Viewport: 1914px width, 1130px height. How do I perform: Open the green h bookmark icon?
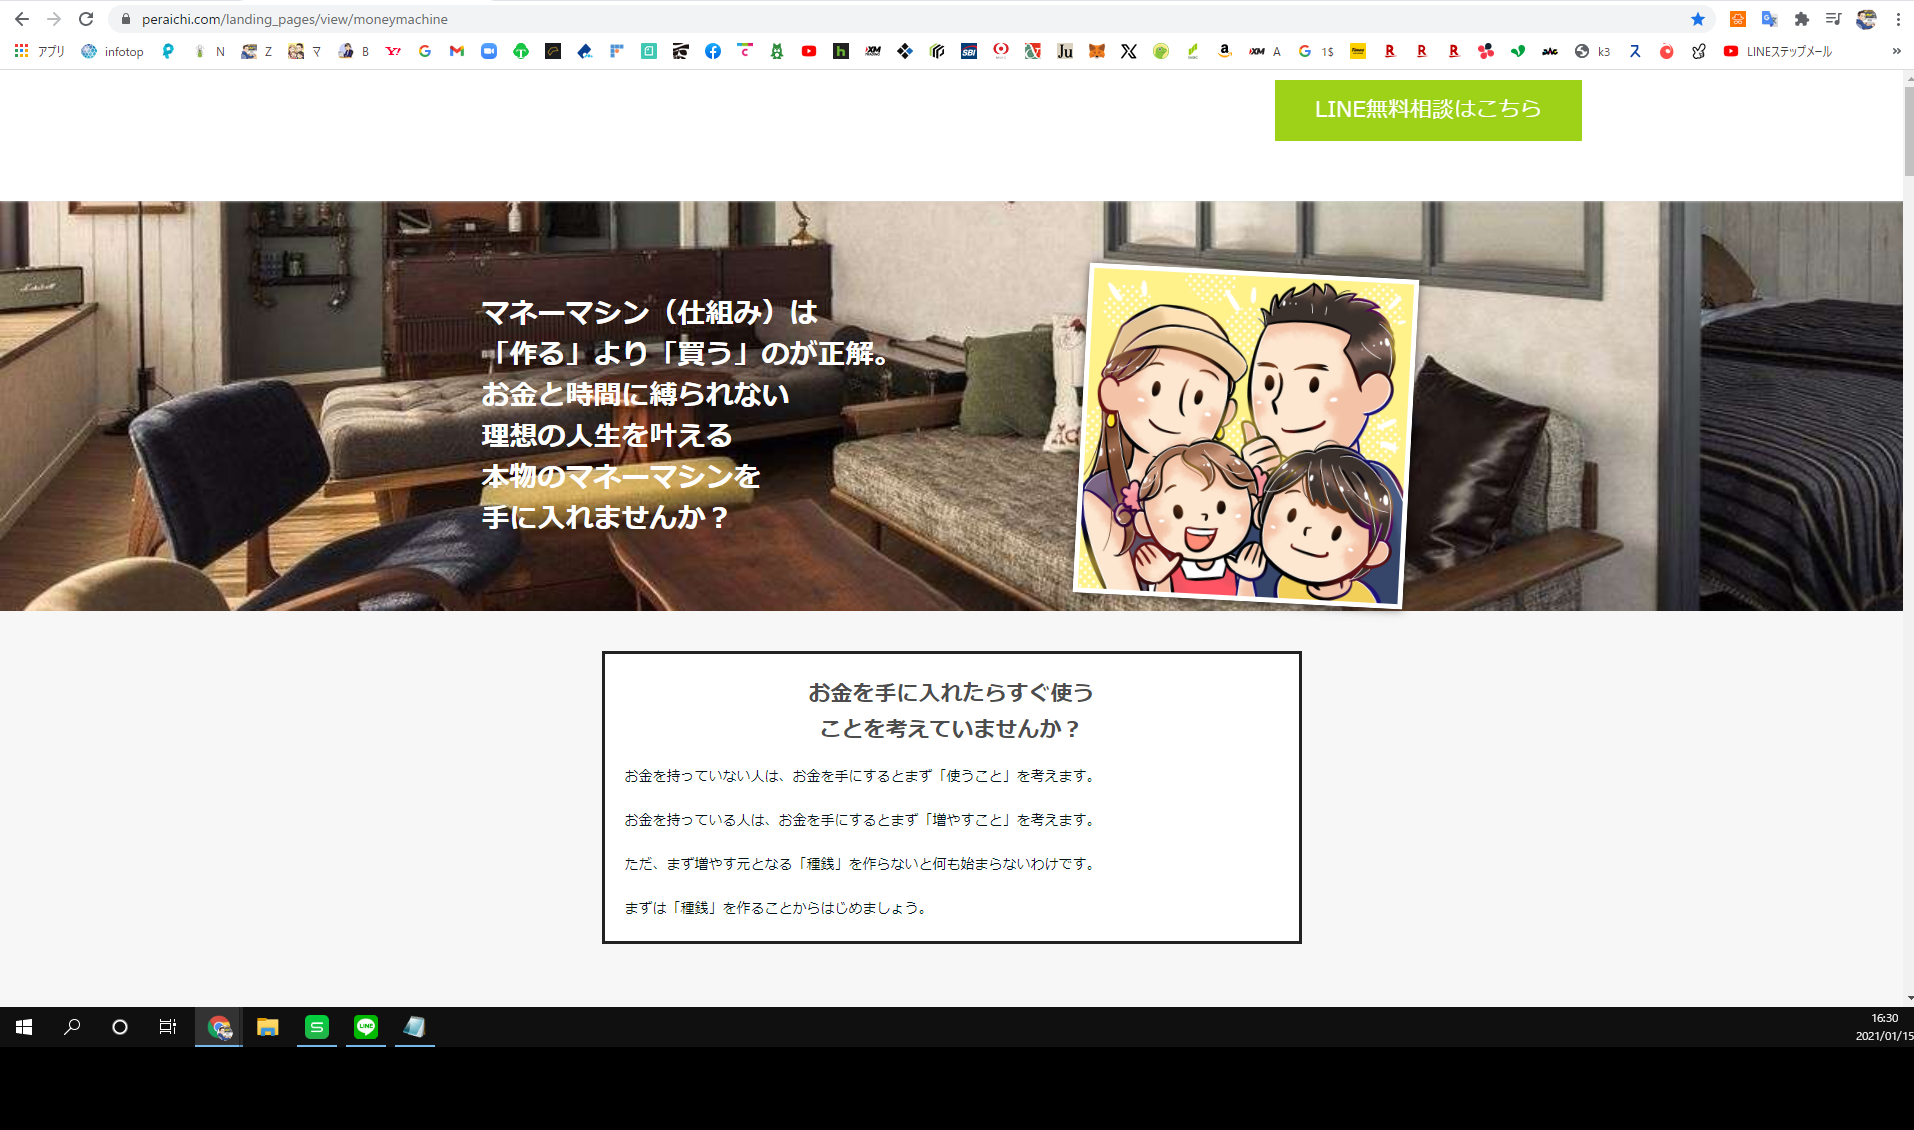coord(841,51)
